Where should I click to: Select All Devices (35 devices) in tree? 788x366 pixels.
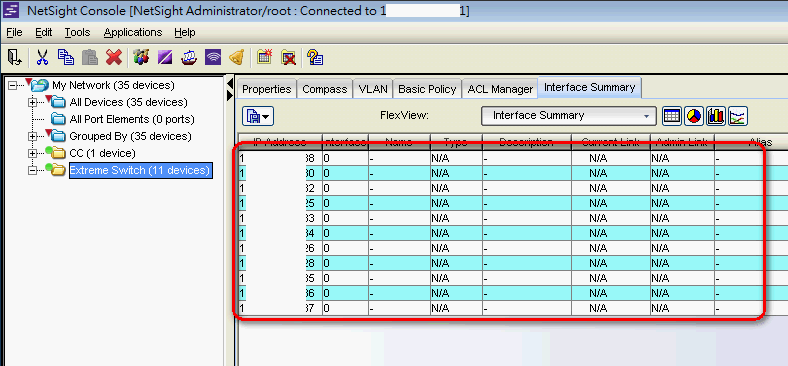coord(129,103)
